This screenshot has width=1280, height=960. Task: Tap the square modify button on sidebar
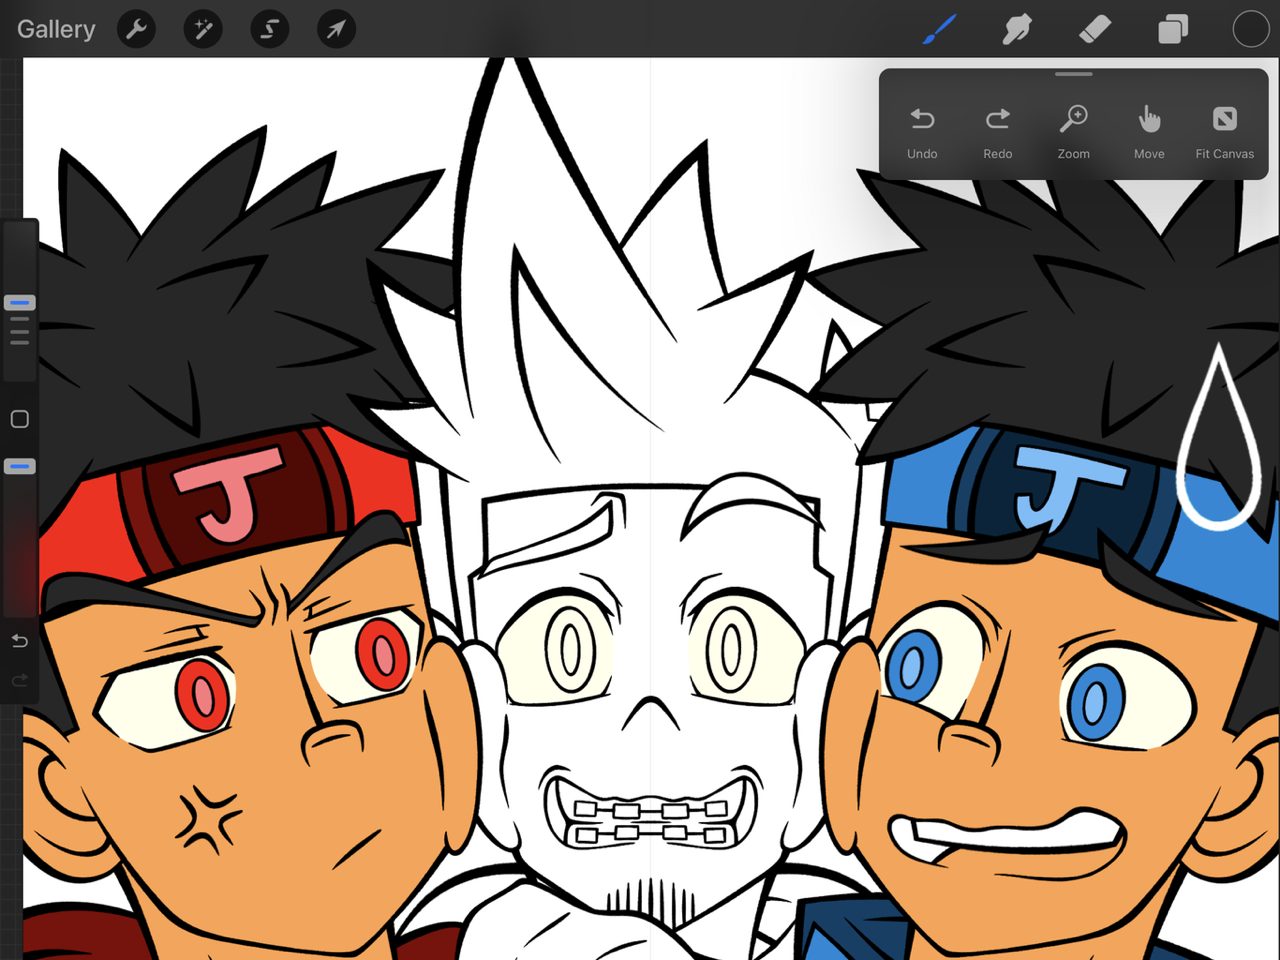coord(19,419)
